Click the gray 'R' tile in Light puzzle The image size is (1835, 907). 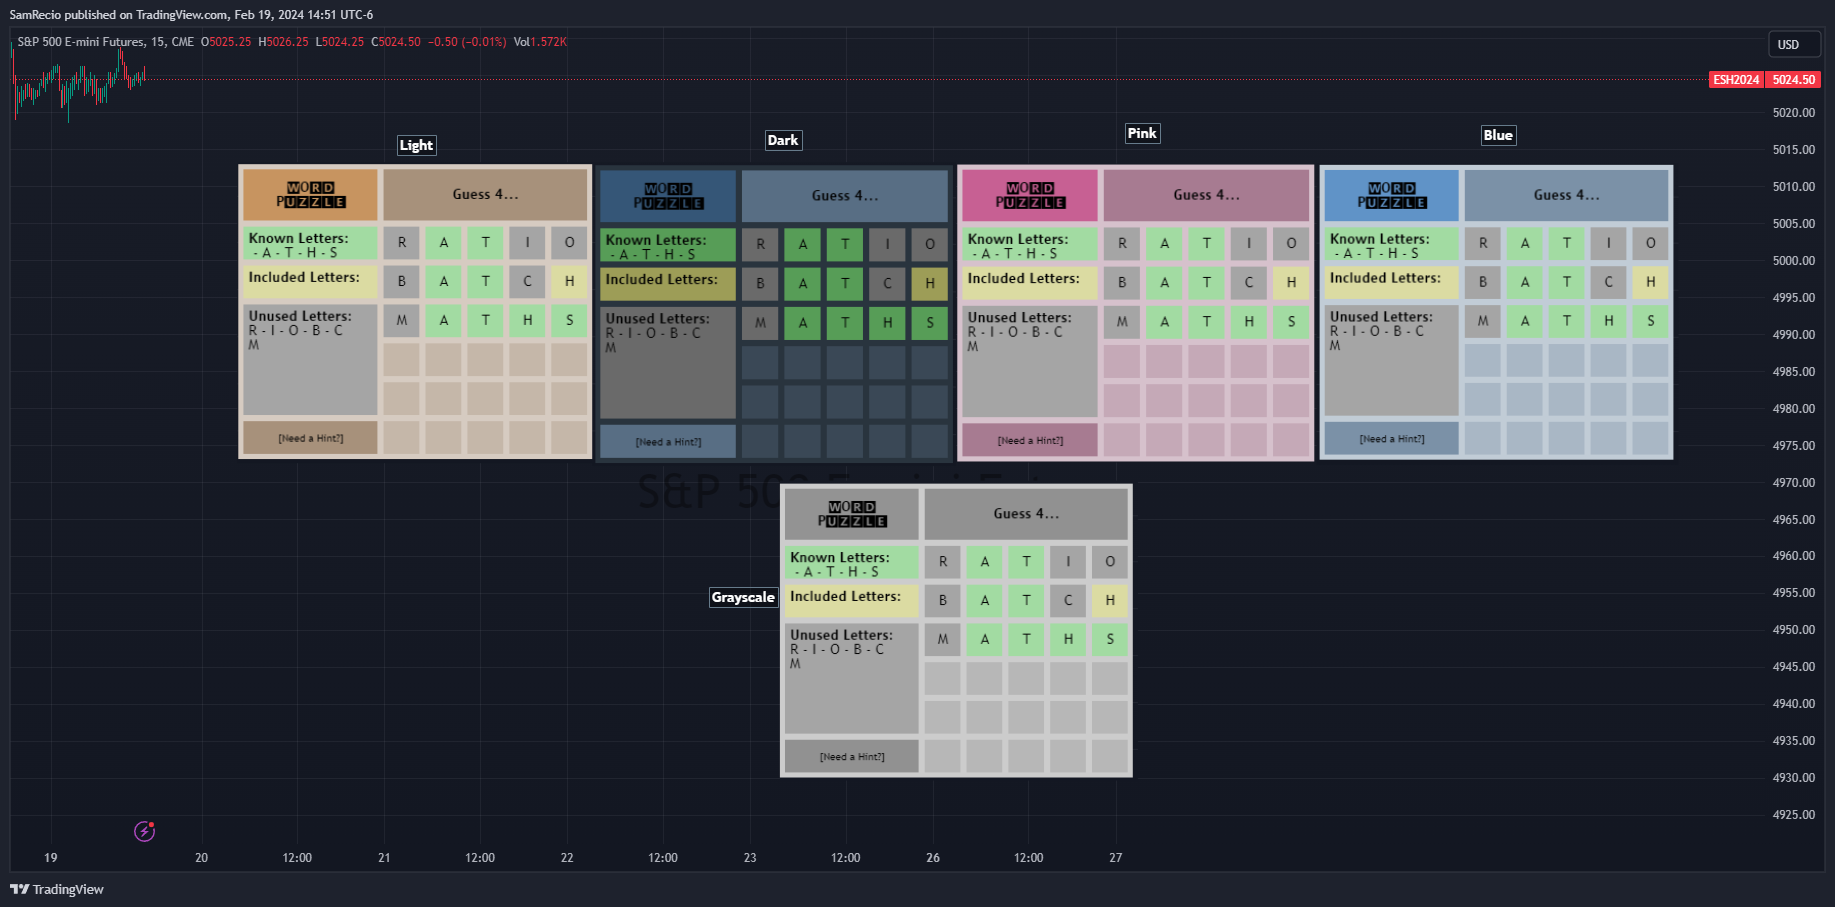click(402, 243)
